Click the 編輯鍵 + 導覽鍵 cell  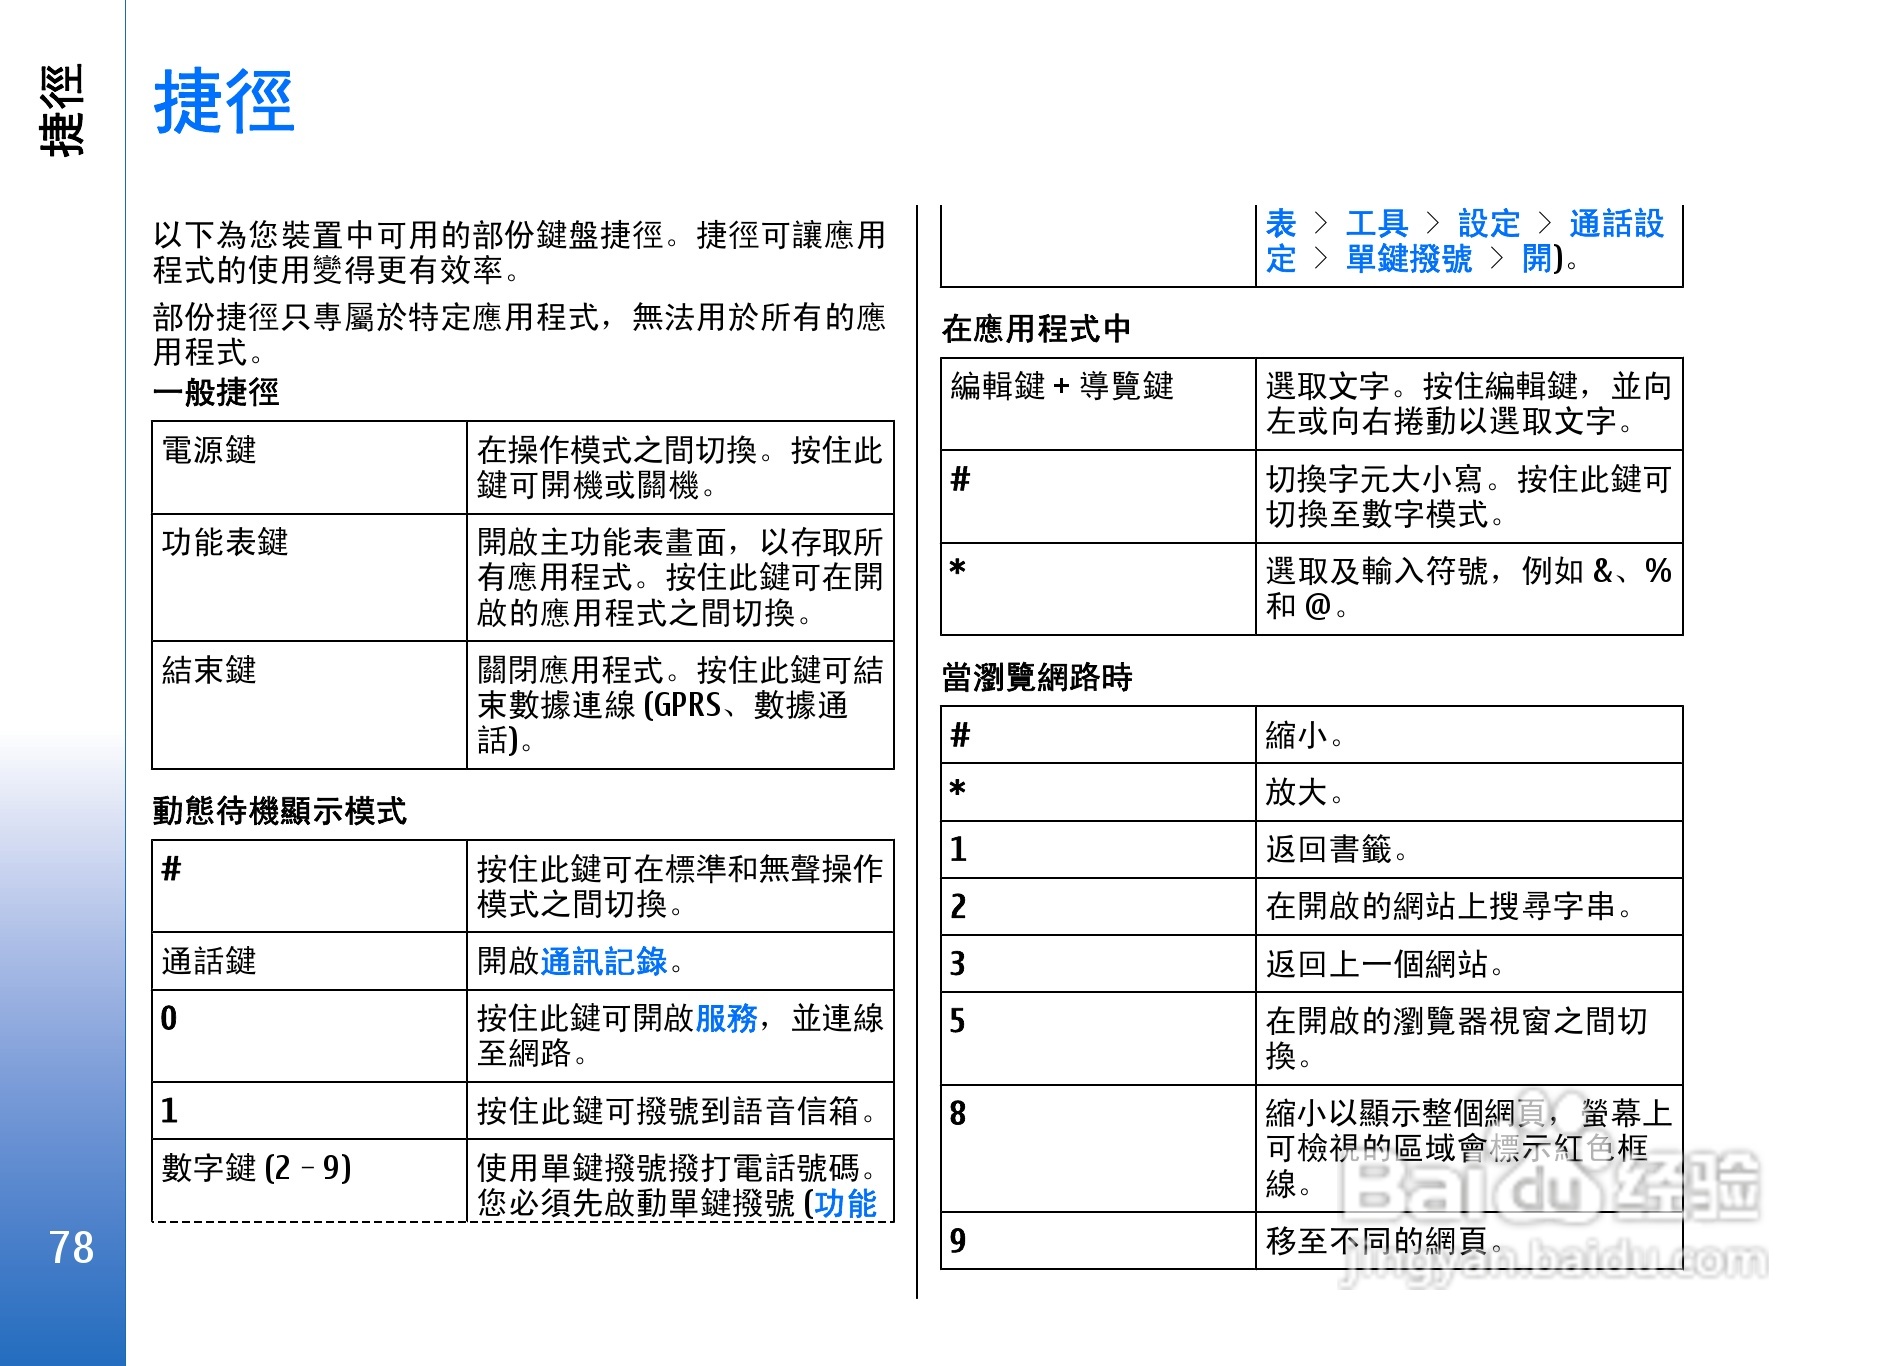[1098, 404]
